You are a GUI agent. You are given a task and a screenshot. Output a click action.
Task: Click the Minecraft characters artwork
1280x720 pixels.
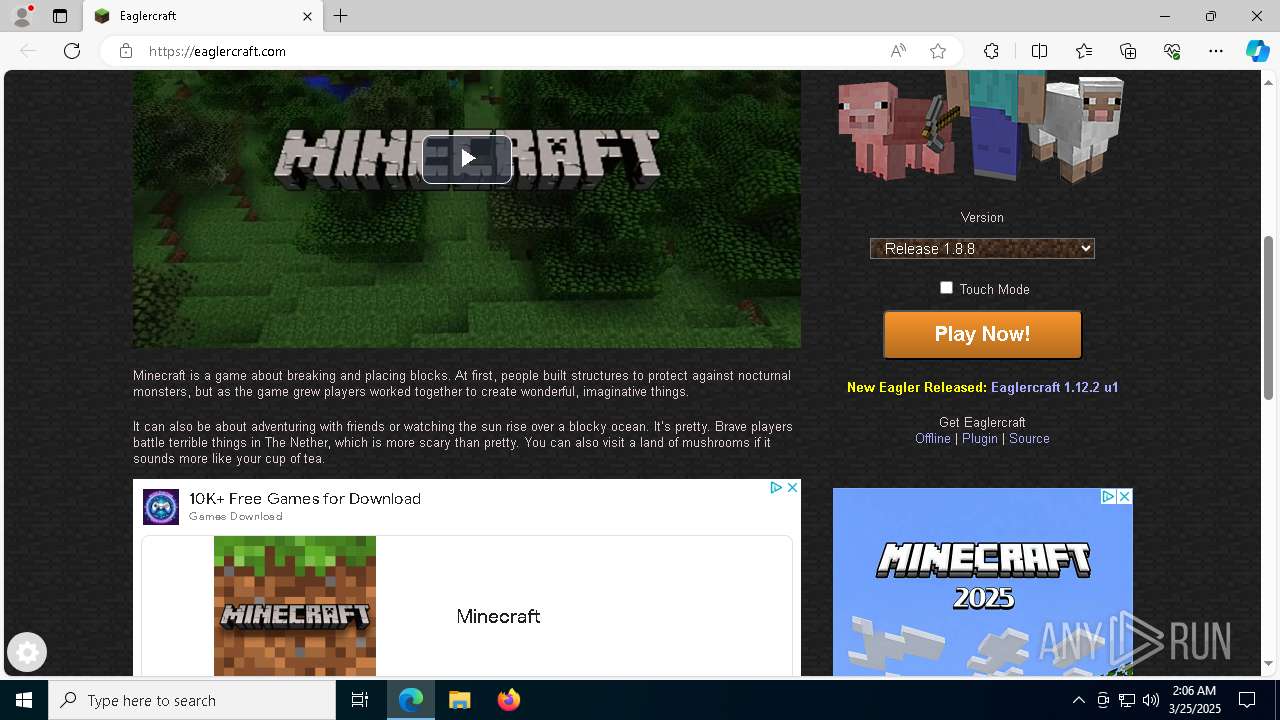click(982, 126)
